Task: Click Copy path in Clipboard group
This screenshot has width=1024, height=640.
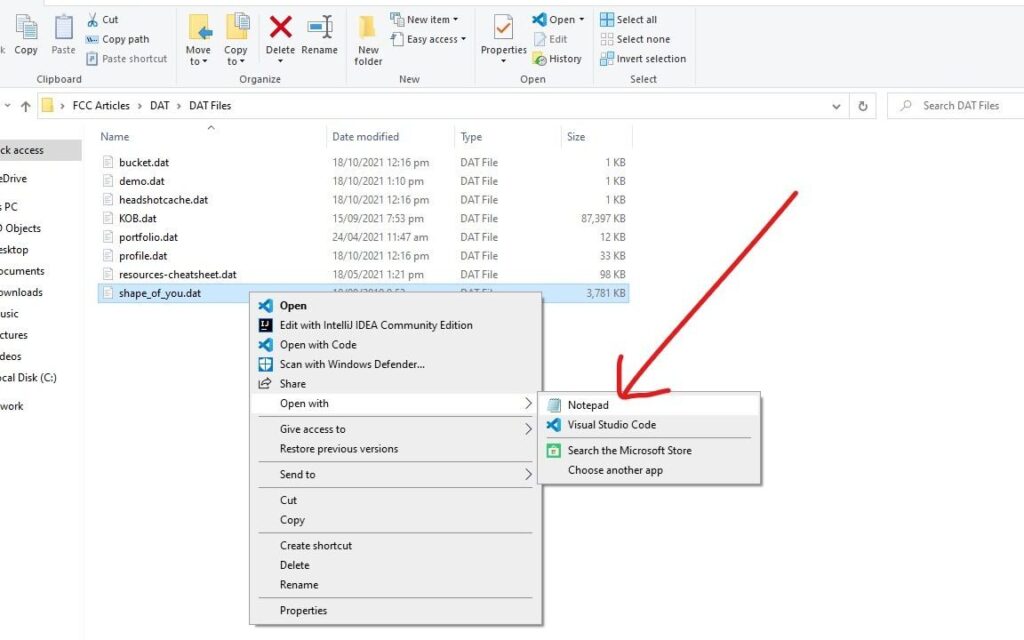Action: click(x=125, y=40)
